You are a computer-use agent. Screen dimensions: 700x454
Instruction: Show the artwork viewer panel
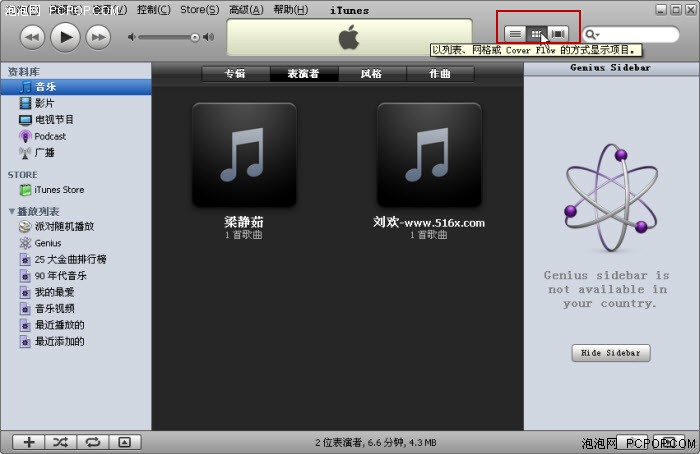[125, 442]
